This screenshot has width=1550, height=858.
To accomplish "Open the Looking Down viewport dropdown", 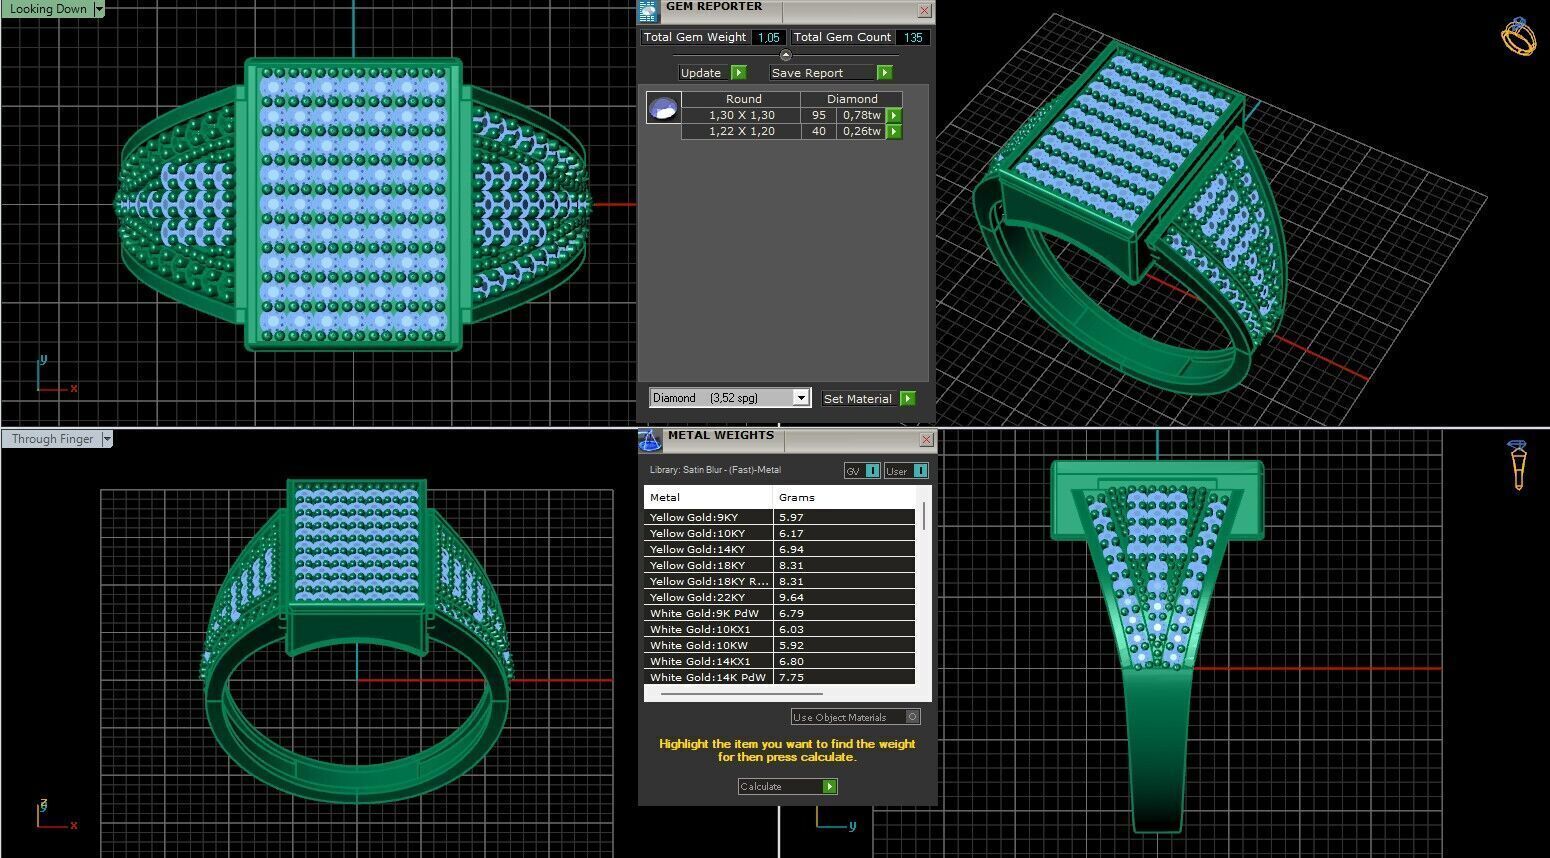I will pyautogui.click(x=98, y=8).
